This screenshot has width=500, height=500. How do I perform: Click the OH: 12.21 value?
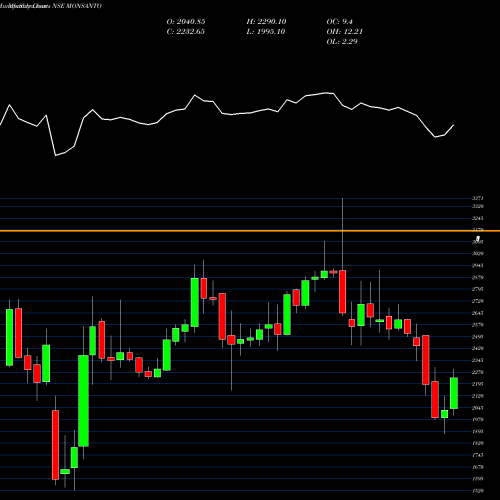pos(344,32)
